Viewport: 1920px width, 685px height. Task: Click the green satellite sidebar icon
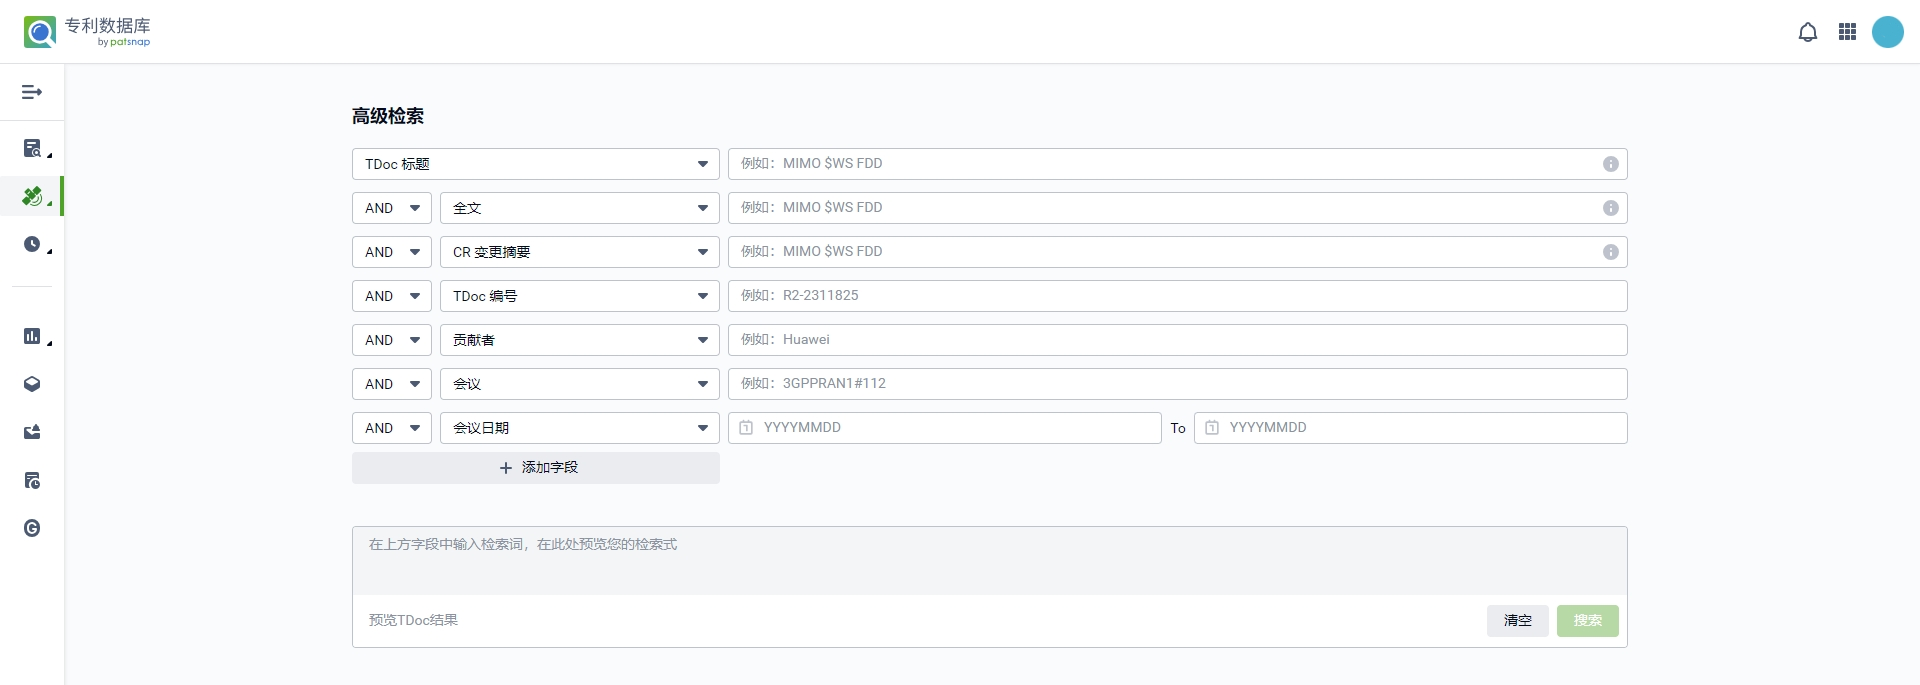(x=33, y=197)
